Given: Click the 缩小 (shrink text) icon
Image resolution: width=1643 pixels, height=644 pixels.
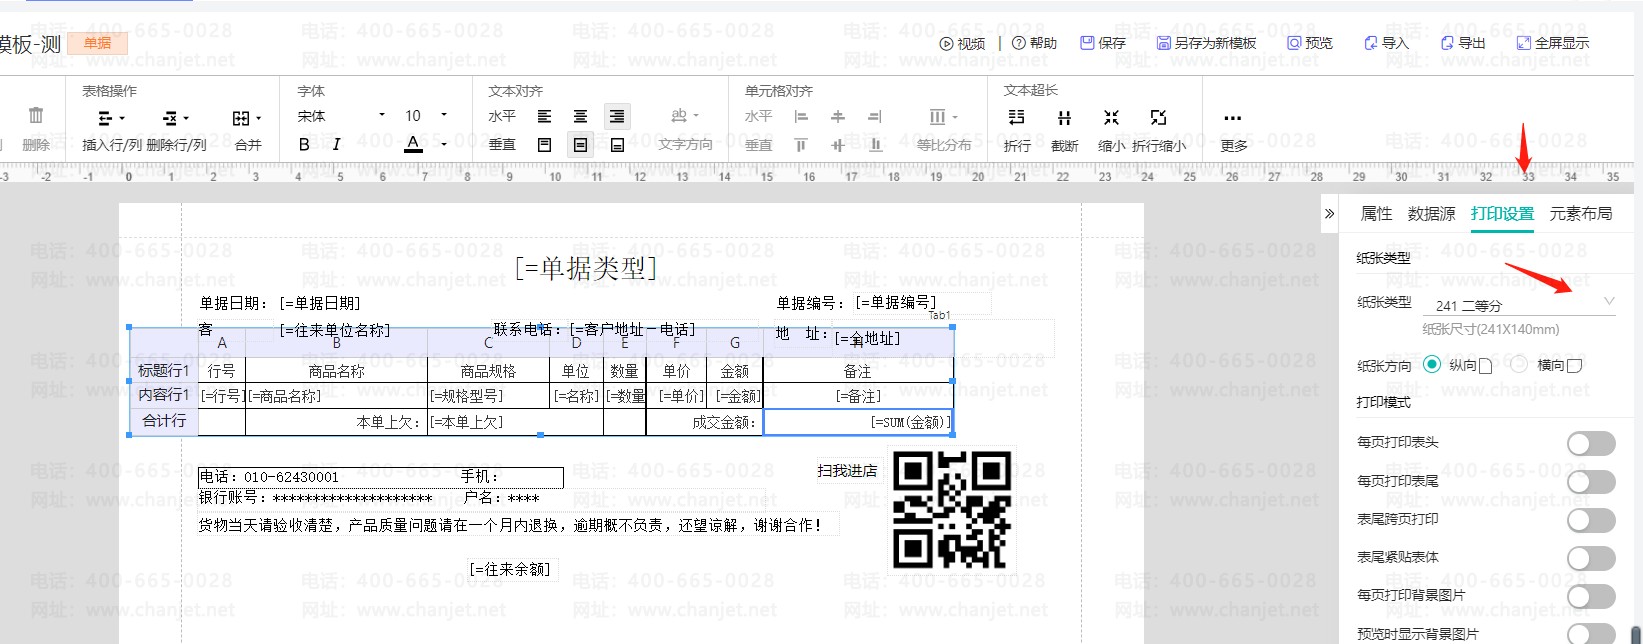Looking at the screenshot, I should click(x=1111, y=118).
